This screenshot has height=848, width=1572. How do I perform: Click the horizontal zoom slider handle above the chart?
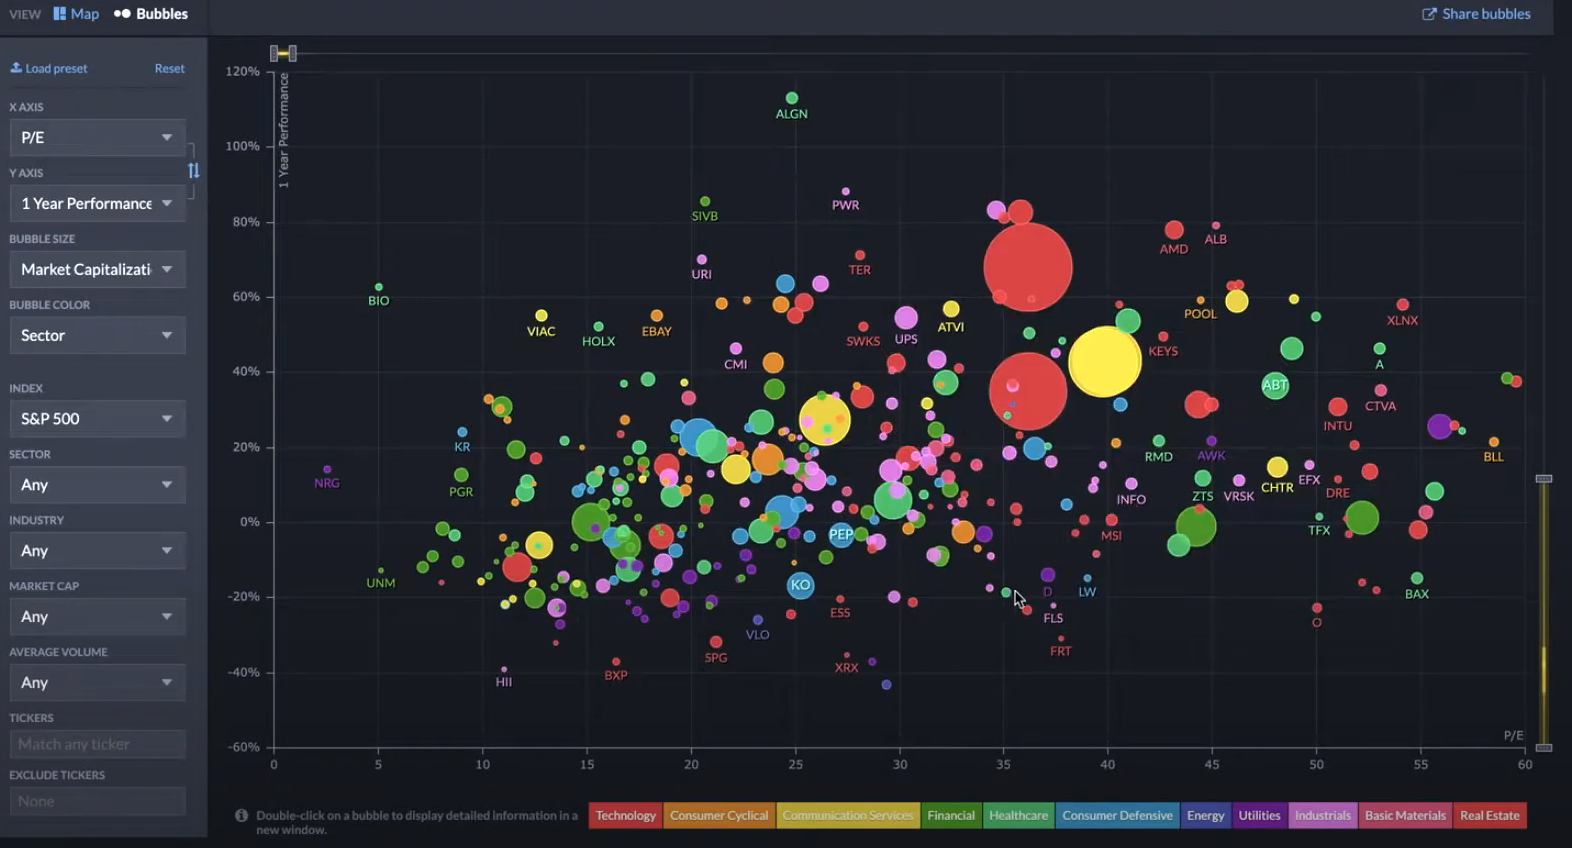(283, 53)
